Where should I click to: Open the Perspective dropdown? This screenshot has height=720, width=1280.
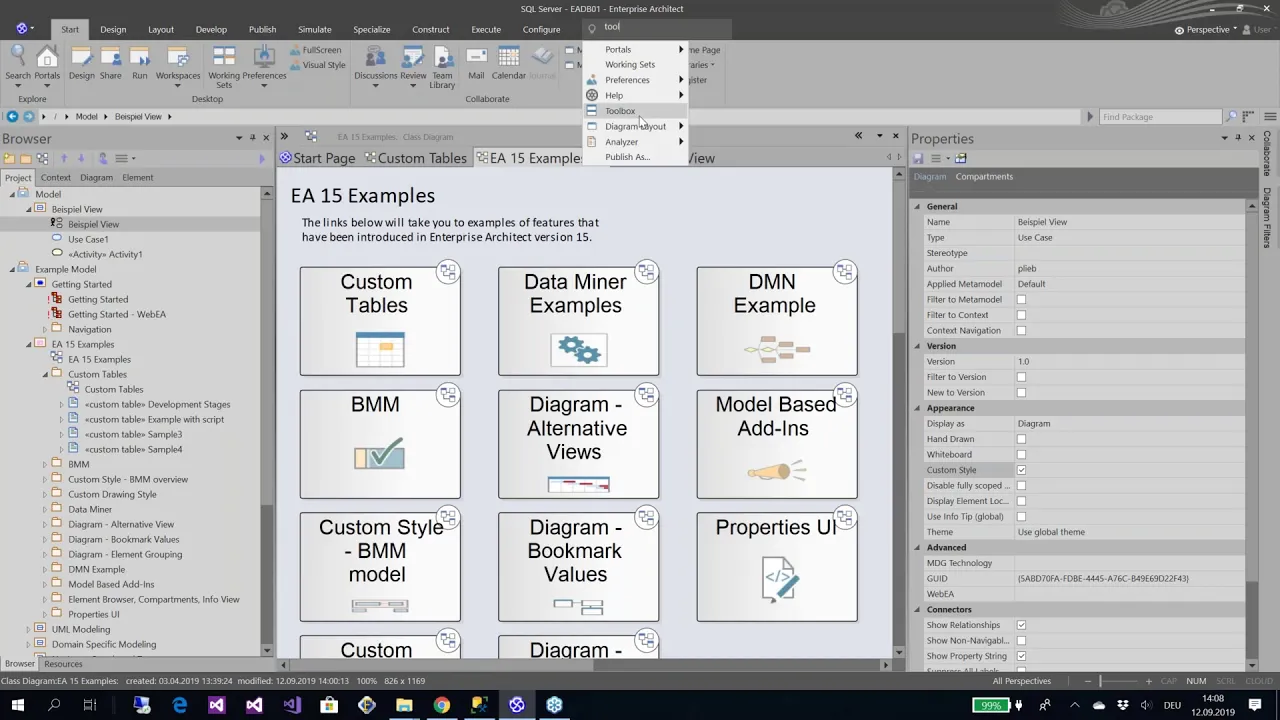1207,29
